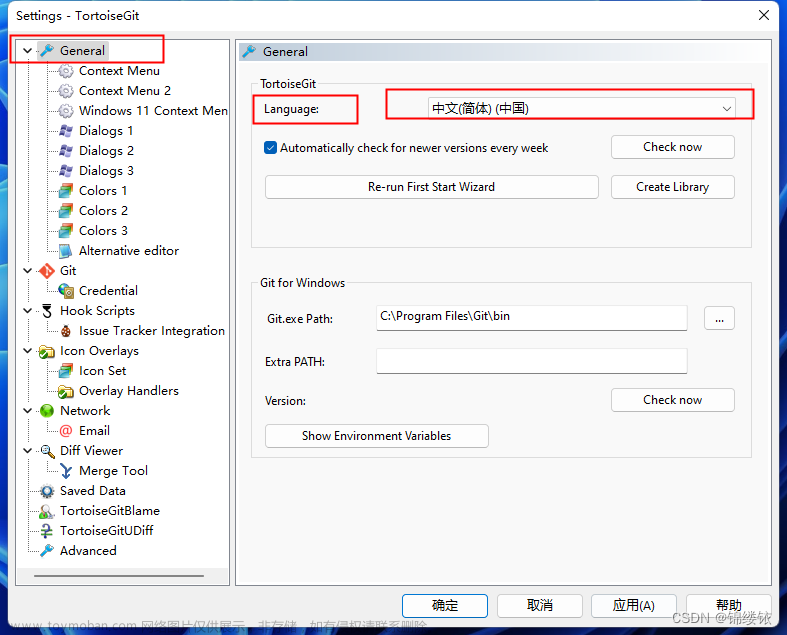Close the TortoiseGit Settings window
Image resolution: width=787 pixels, height=635 pixels.
point(763,16)
